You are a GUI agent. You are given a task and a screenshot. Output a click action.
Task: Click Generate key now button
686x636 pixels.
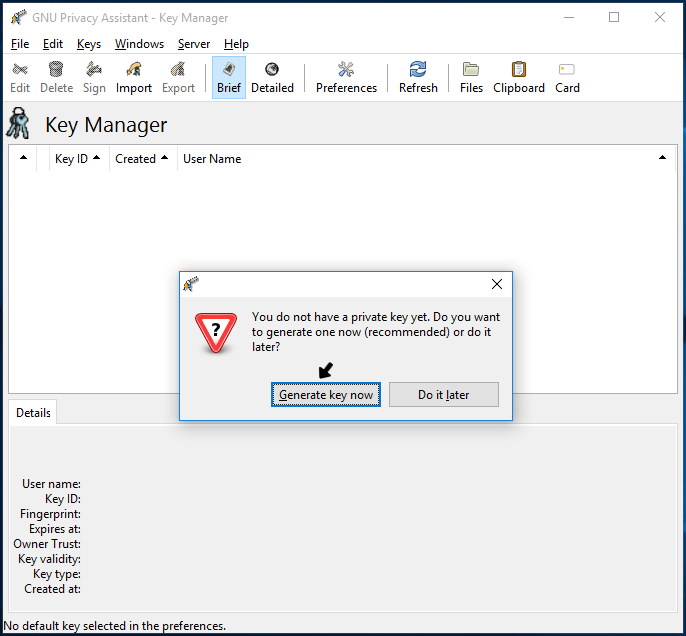[326, 395]
